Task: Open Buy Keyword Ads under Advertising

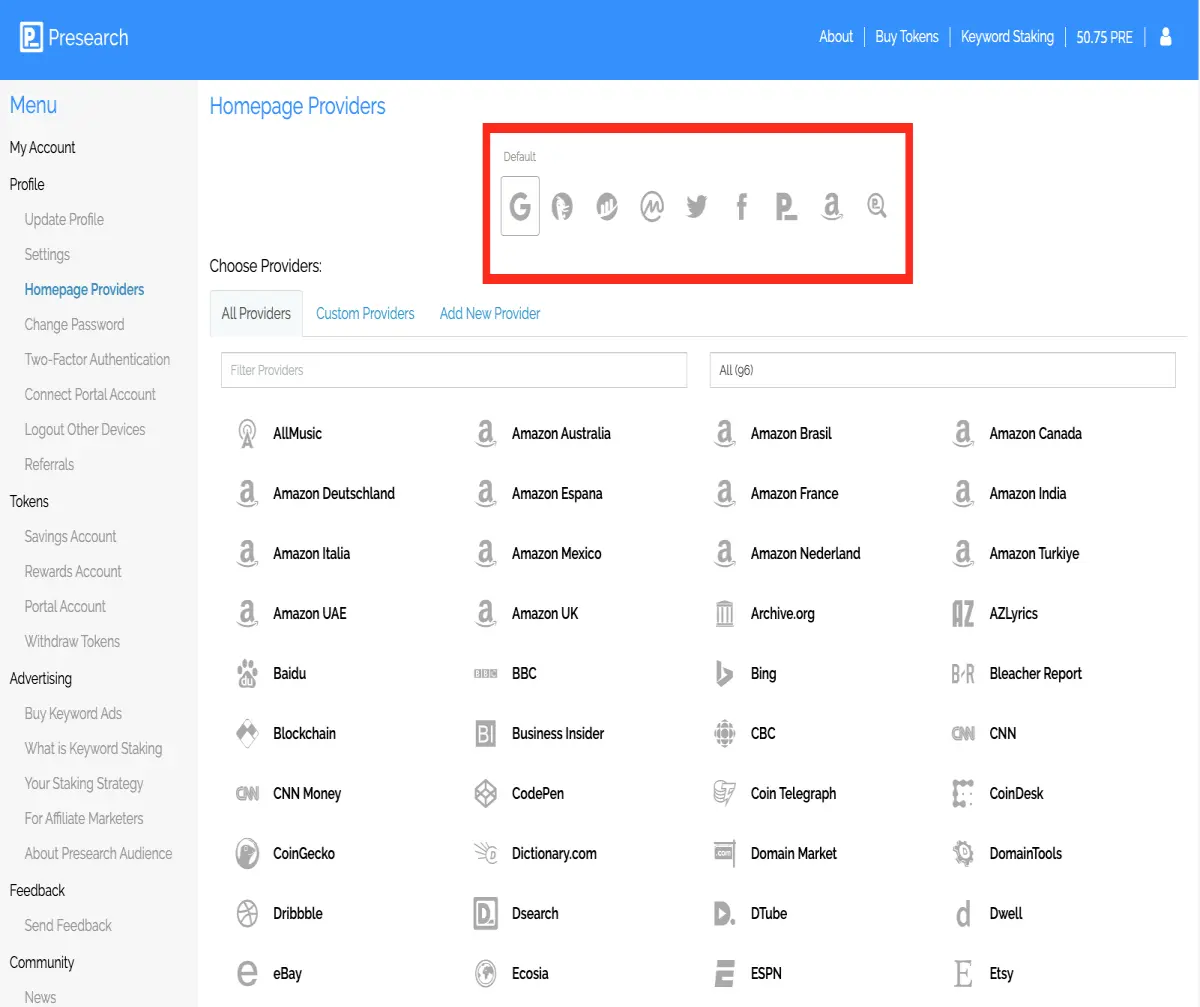Action: tap(73, 714)
